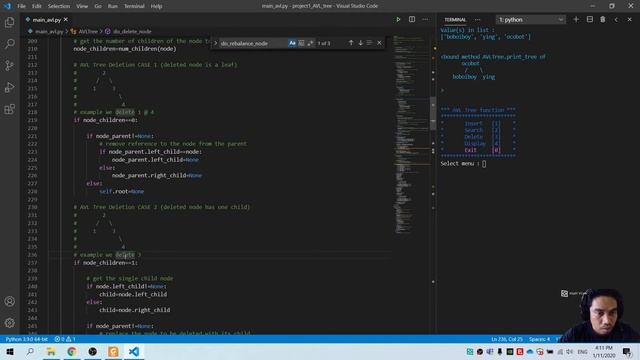Open the Help menu

pos(156,6)
